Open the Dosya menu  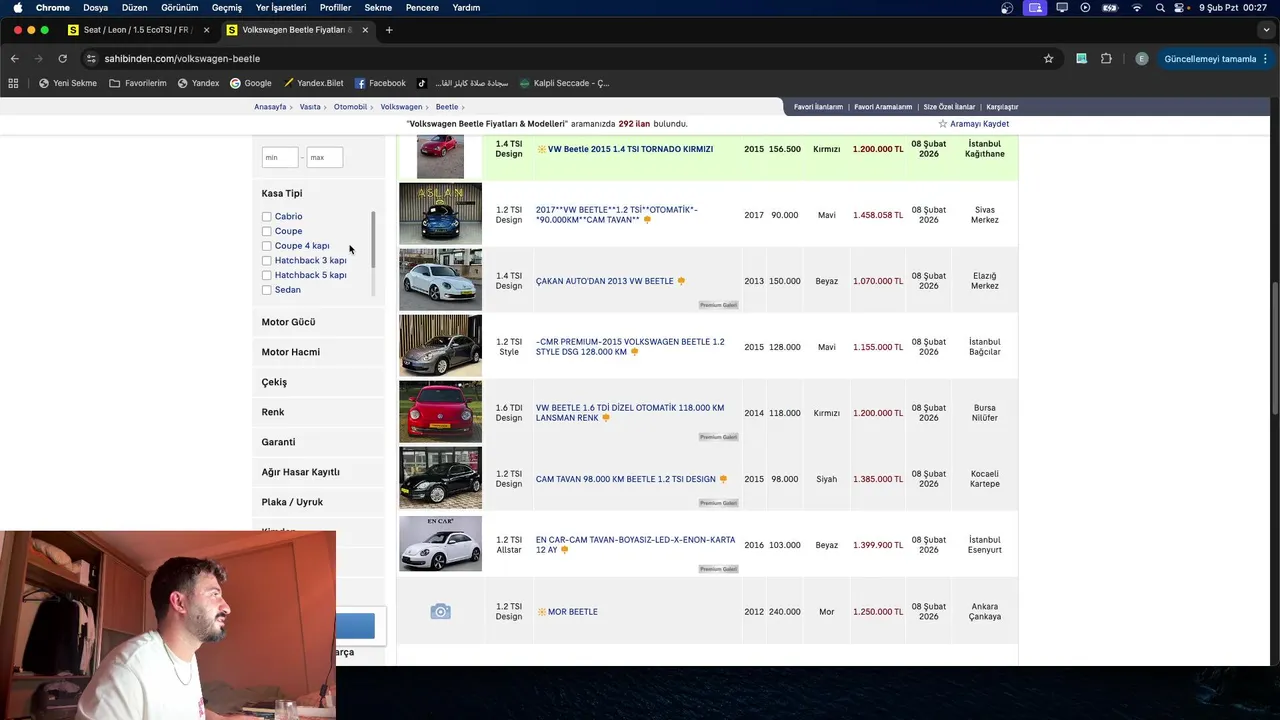coord(95,8)
